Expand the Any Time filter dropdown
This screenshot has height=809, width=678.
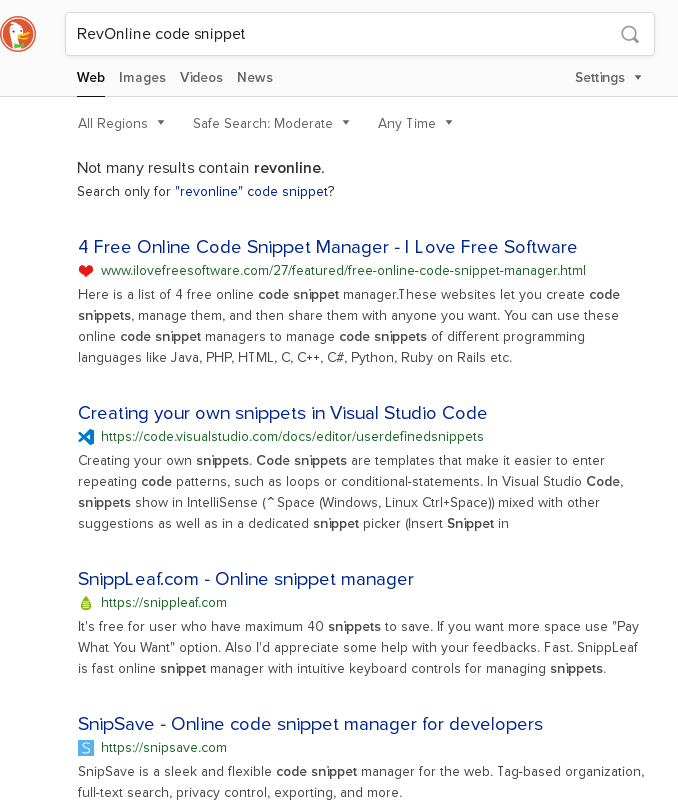pyautogui.click(x=415, y=124)
